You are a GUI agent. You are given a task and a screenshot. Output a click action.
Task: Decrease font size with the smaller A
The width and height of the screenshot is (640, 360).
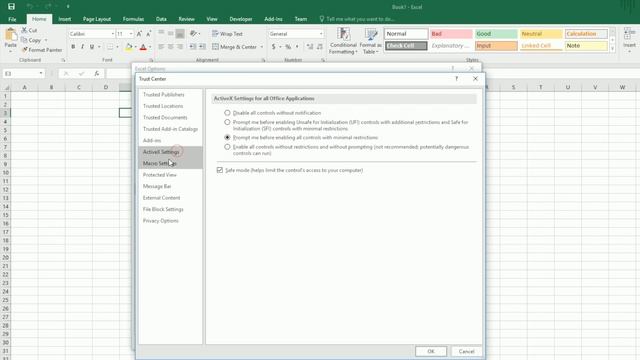pos(149,33)
